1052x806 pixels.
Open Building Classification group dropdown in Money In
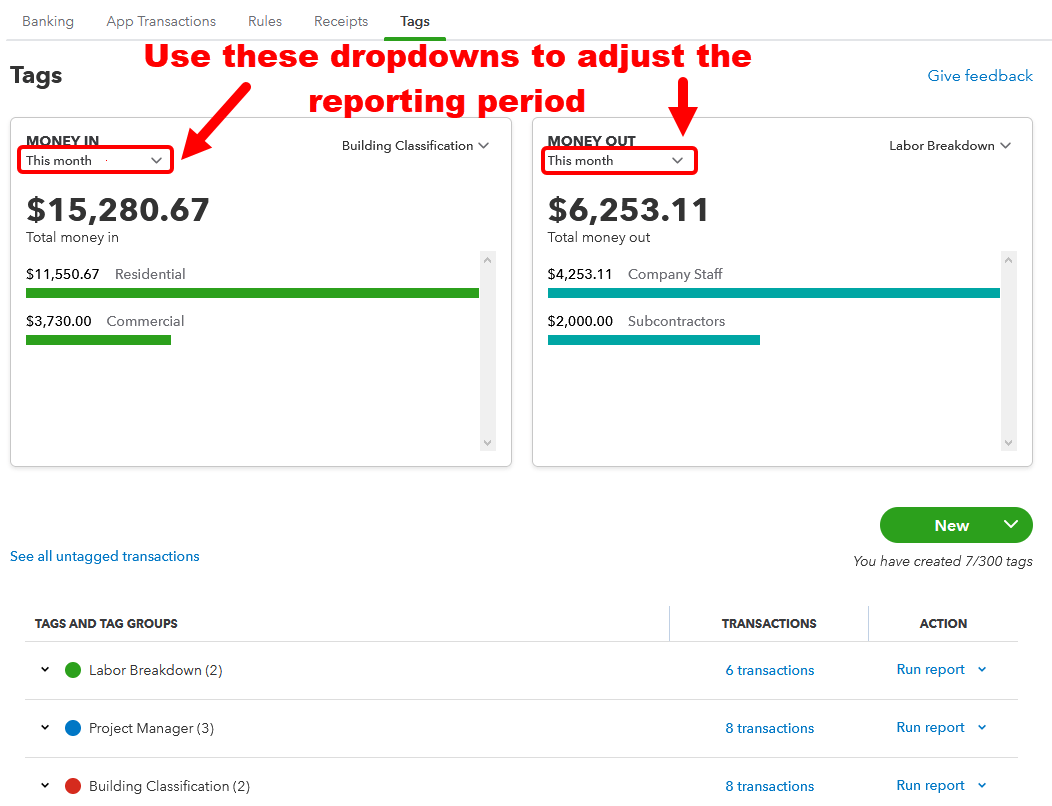click(415, 146)
